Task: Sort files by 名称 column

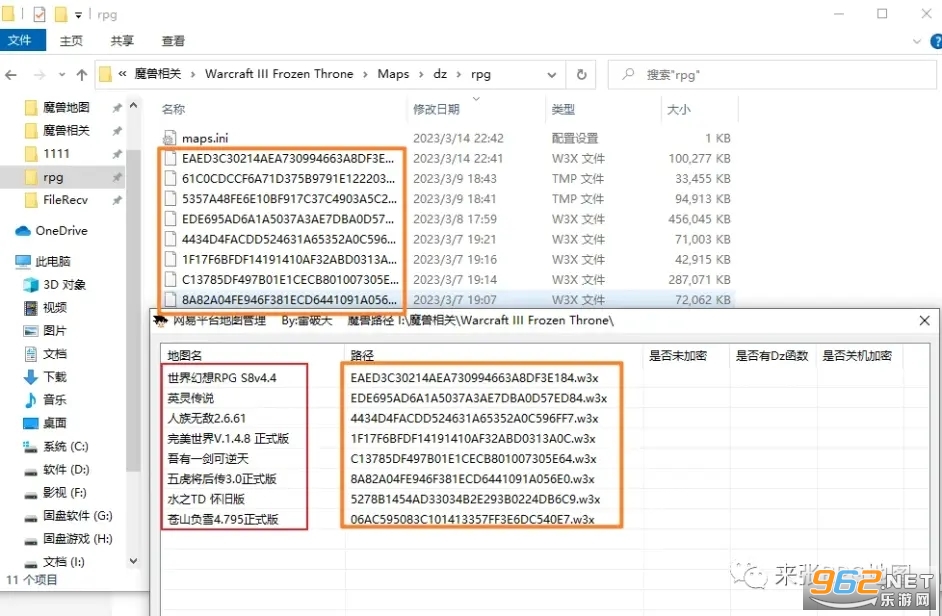Action: (173, 109)
